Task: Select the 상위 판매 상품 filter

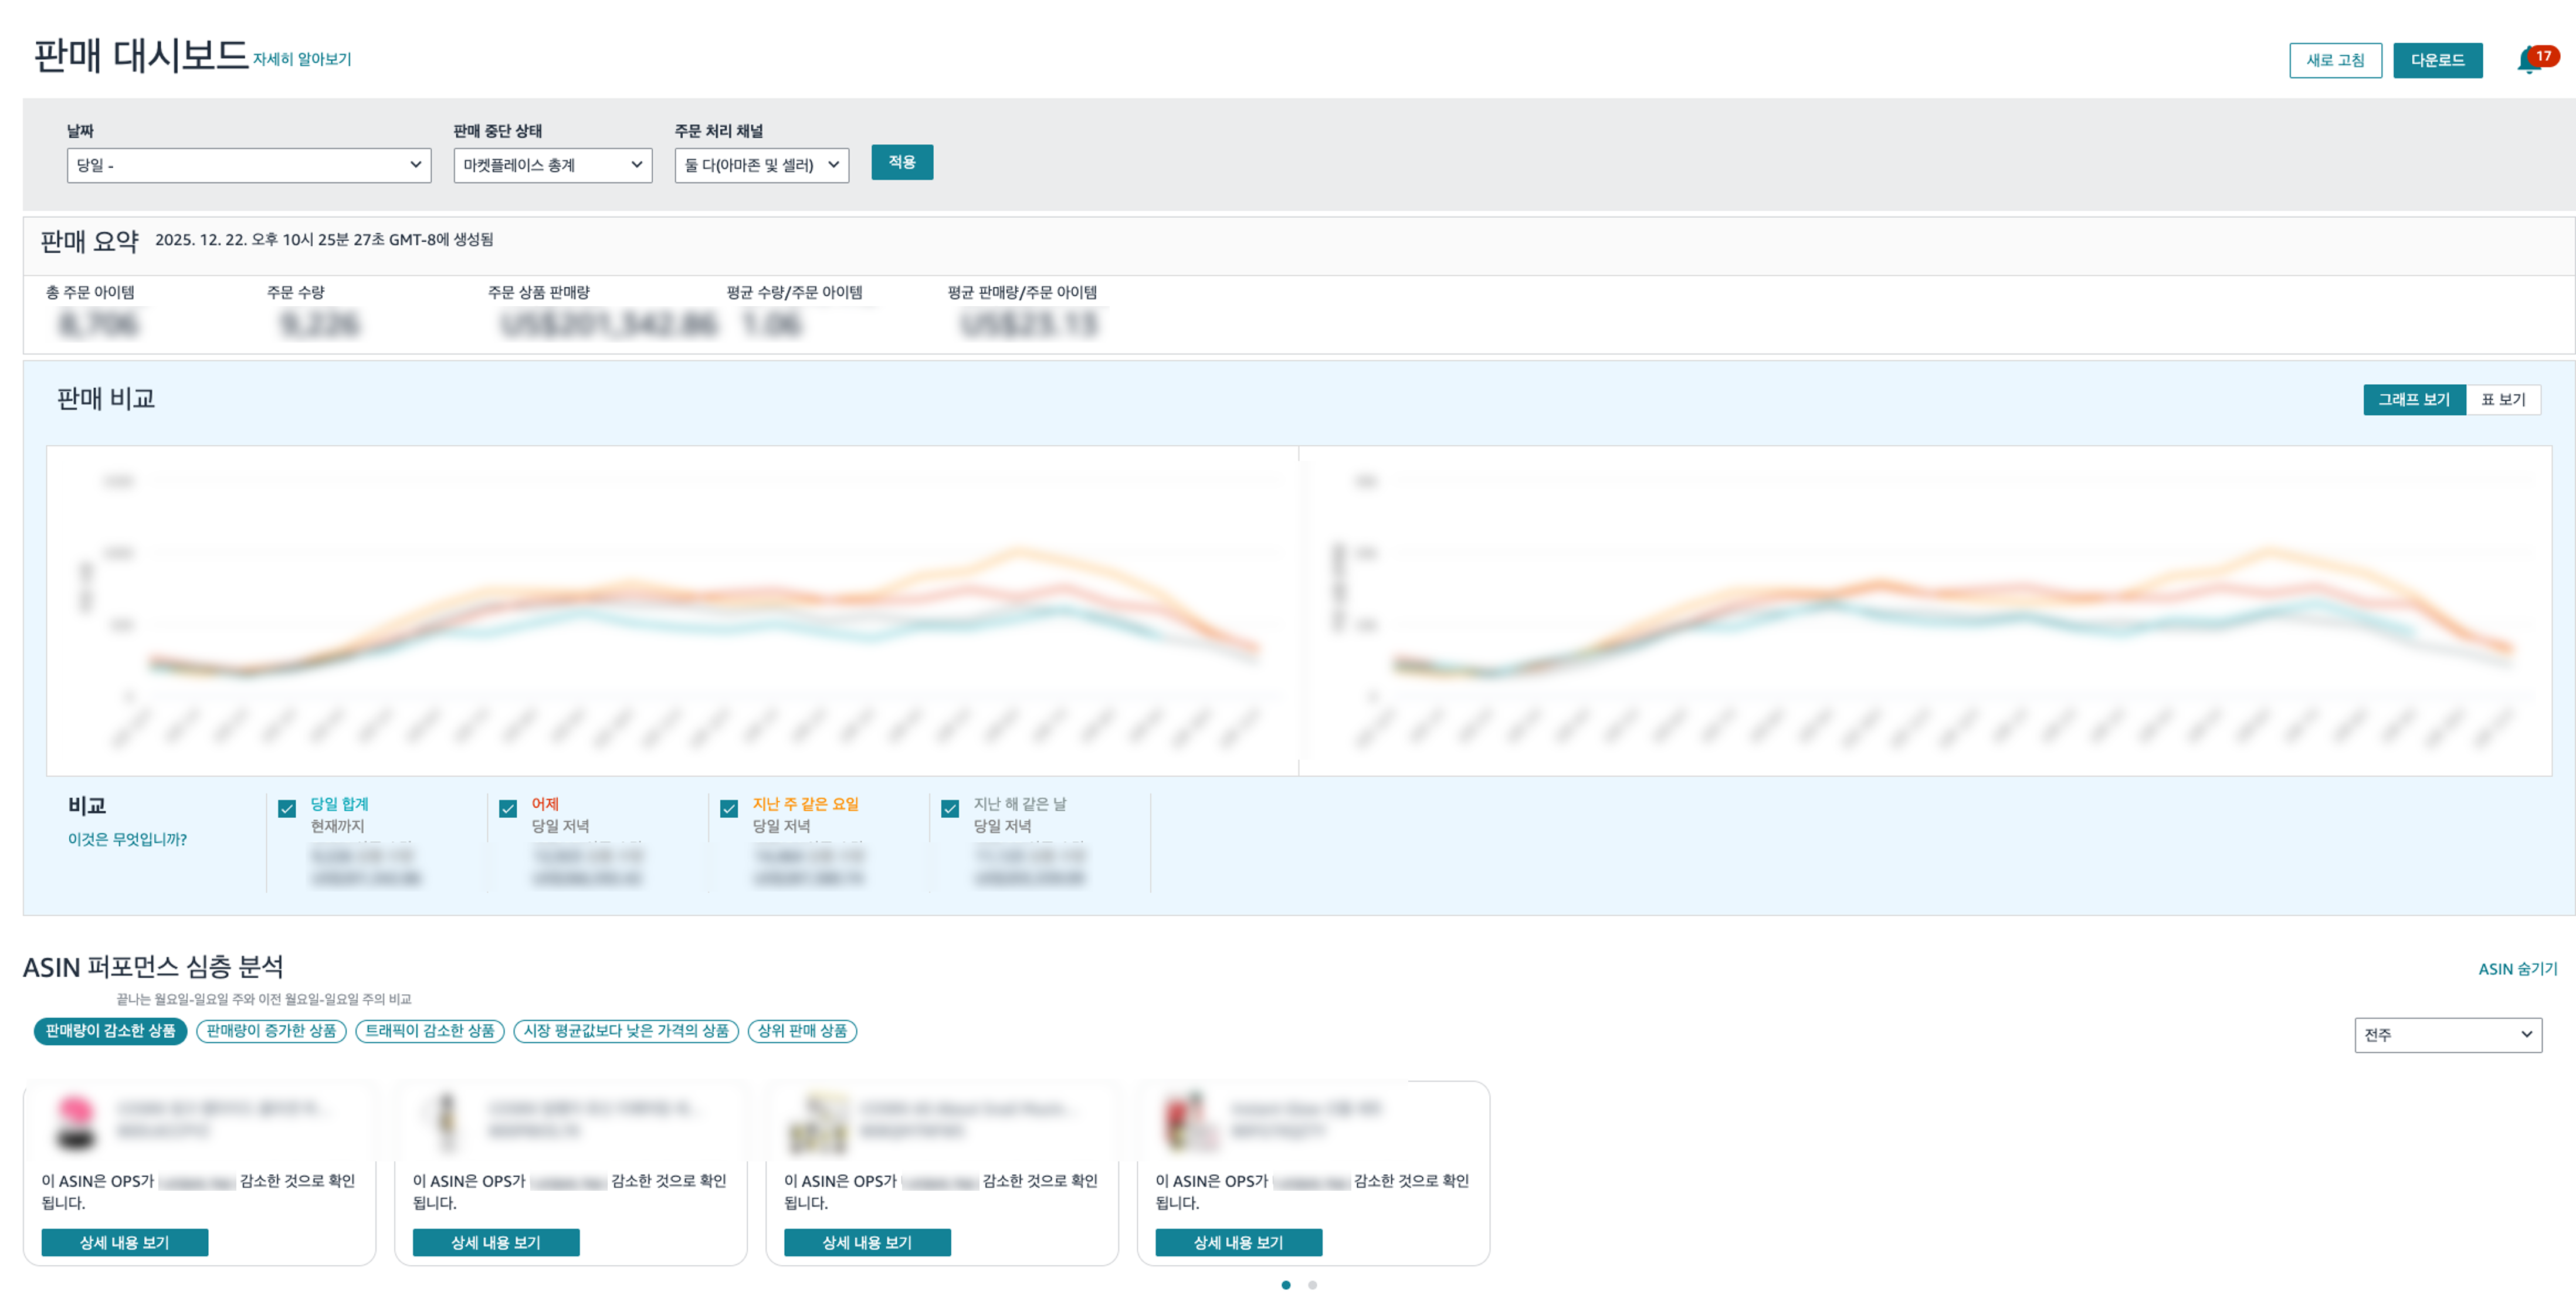Action: 802,1031
